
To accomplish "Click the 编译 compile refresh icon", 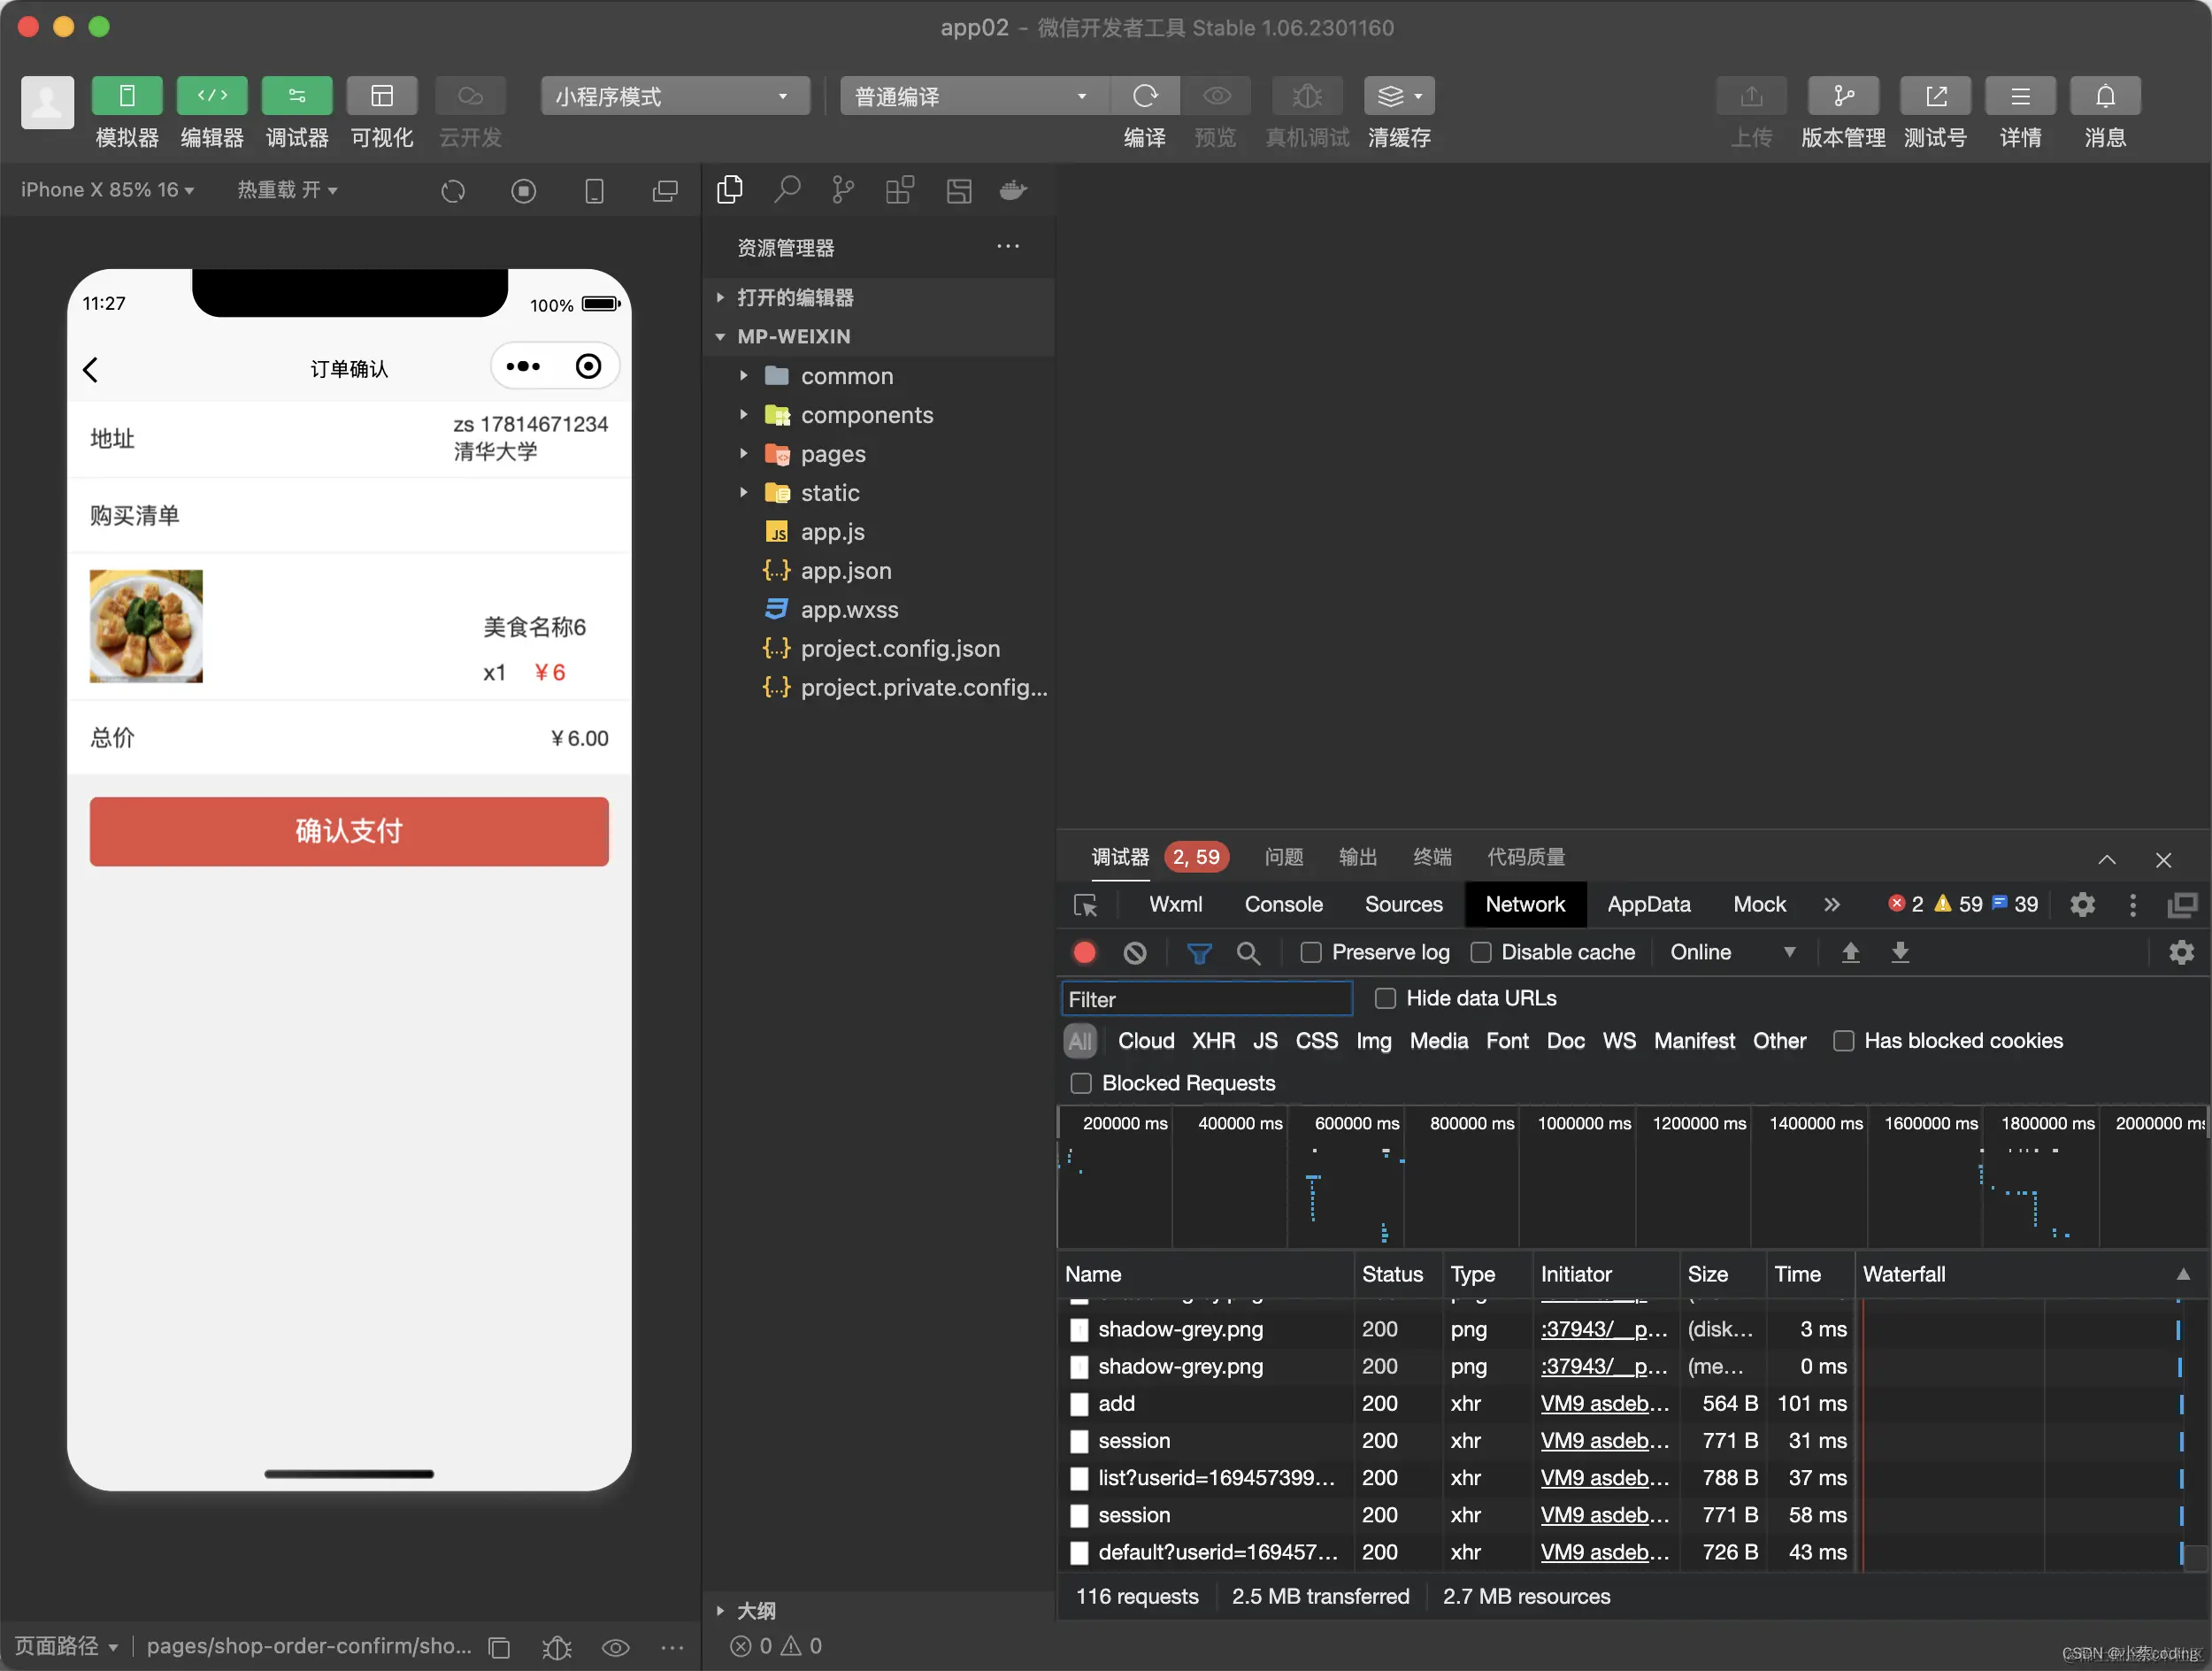I will [x=1144, y=96].
